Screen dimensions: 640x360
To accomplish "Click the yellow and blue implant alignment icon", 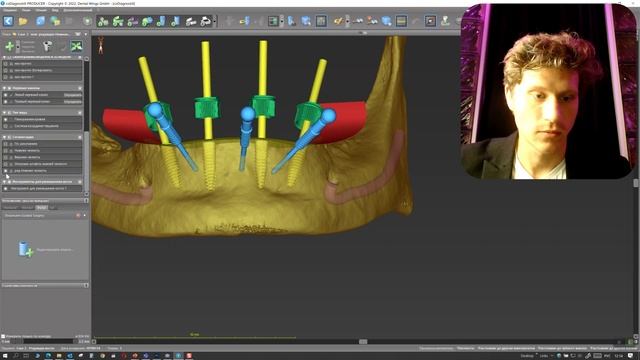I will point(244,21).
